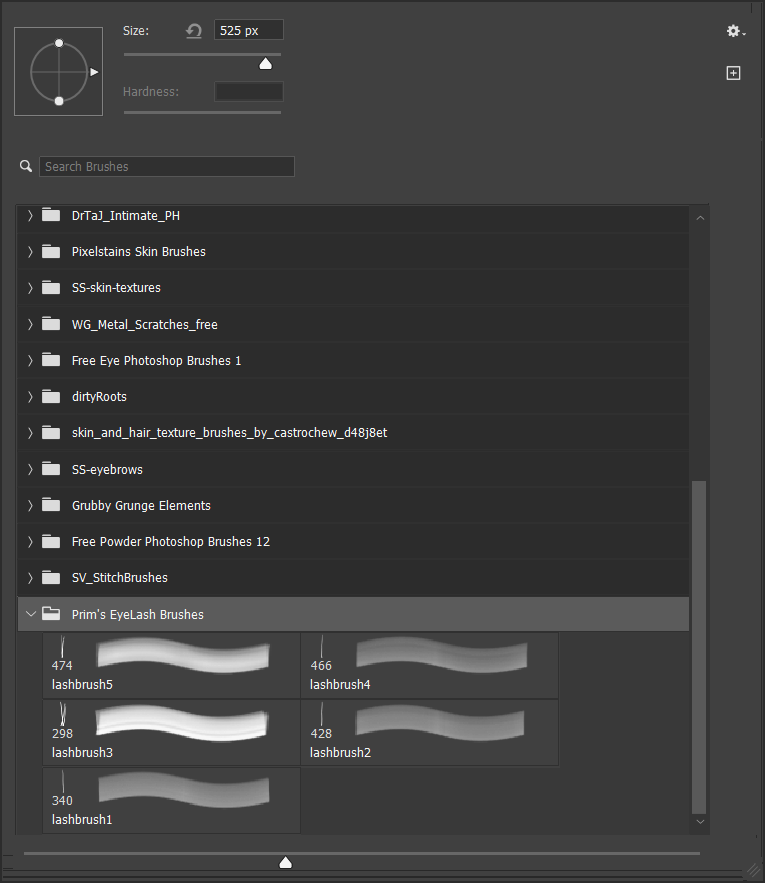The height and width of the screenshot is (883, 765).
Task: Select the lashbrush3 brush preset
Action: click(x=171, y=733)
